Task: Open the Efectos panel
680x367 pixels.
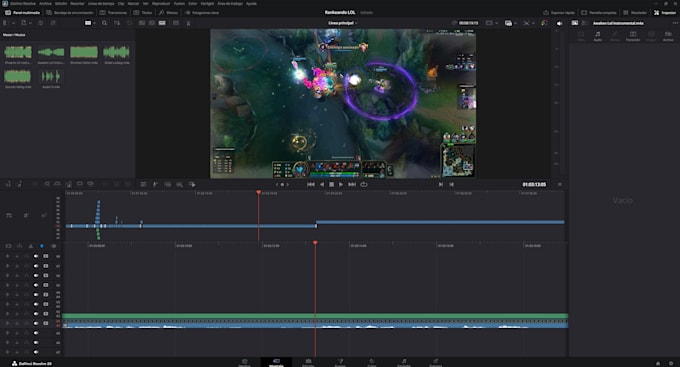Action: (168, 13)
